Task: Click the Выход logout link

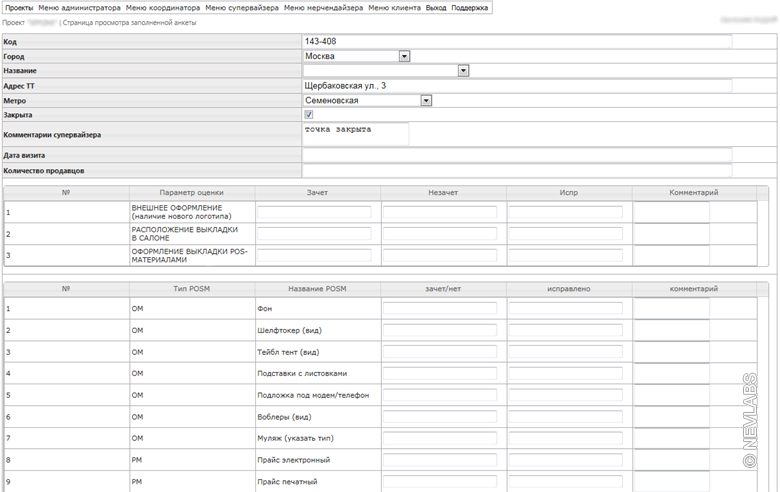Action: pyautogui.click(x=436, y=7)
